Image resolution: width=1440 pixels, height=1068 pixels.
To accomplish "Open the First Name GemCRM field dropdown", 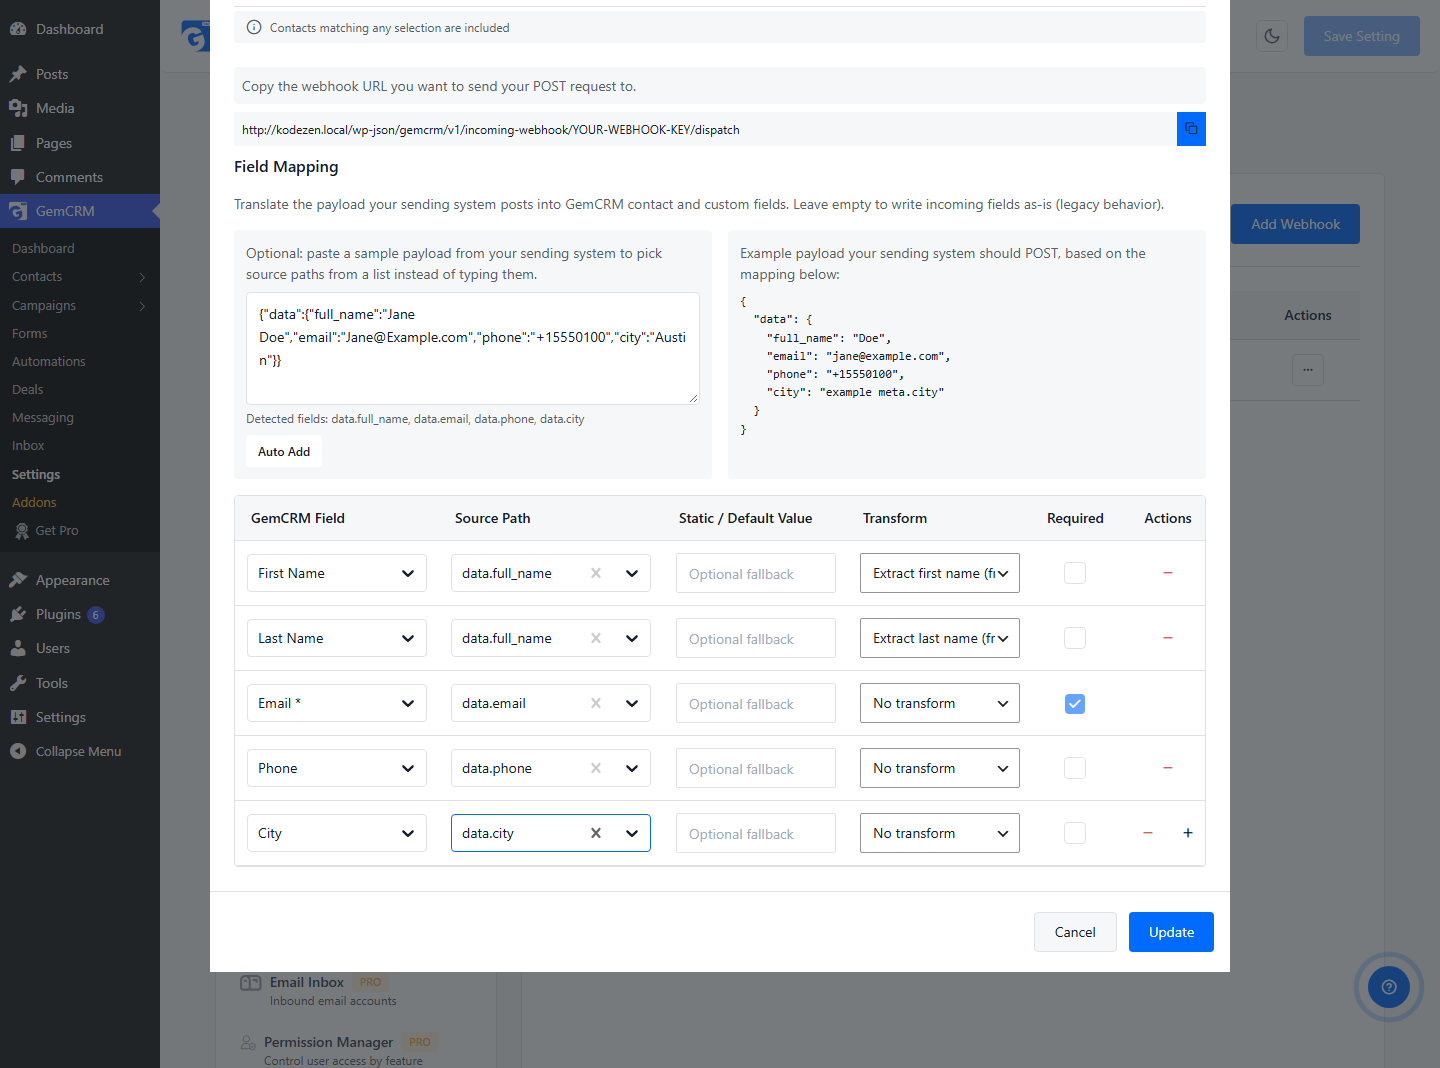I will click(x=337, y=573).
